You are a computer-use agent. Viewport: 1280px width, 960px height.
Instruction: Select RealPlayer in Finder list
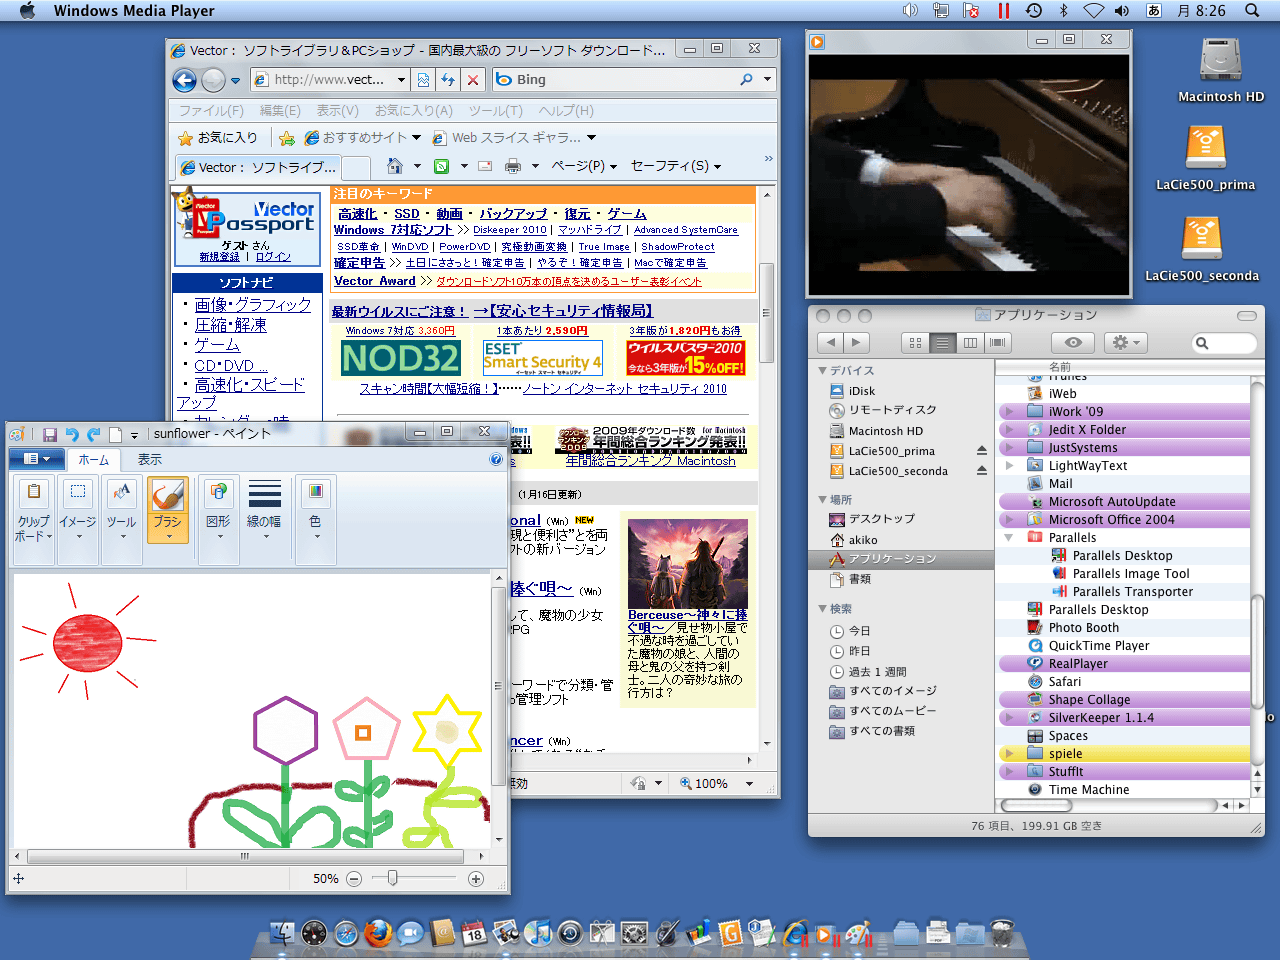[x=1124, y=664]
